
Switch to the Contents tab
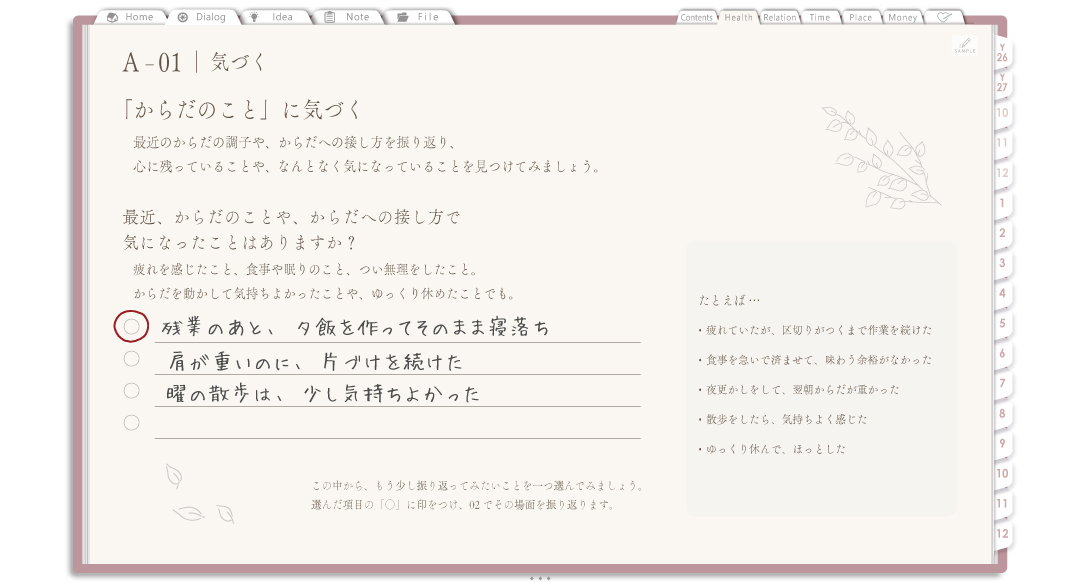tap(696, 17)
